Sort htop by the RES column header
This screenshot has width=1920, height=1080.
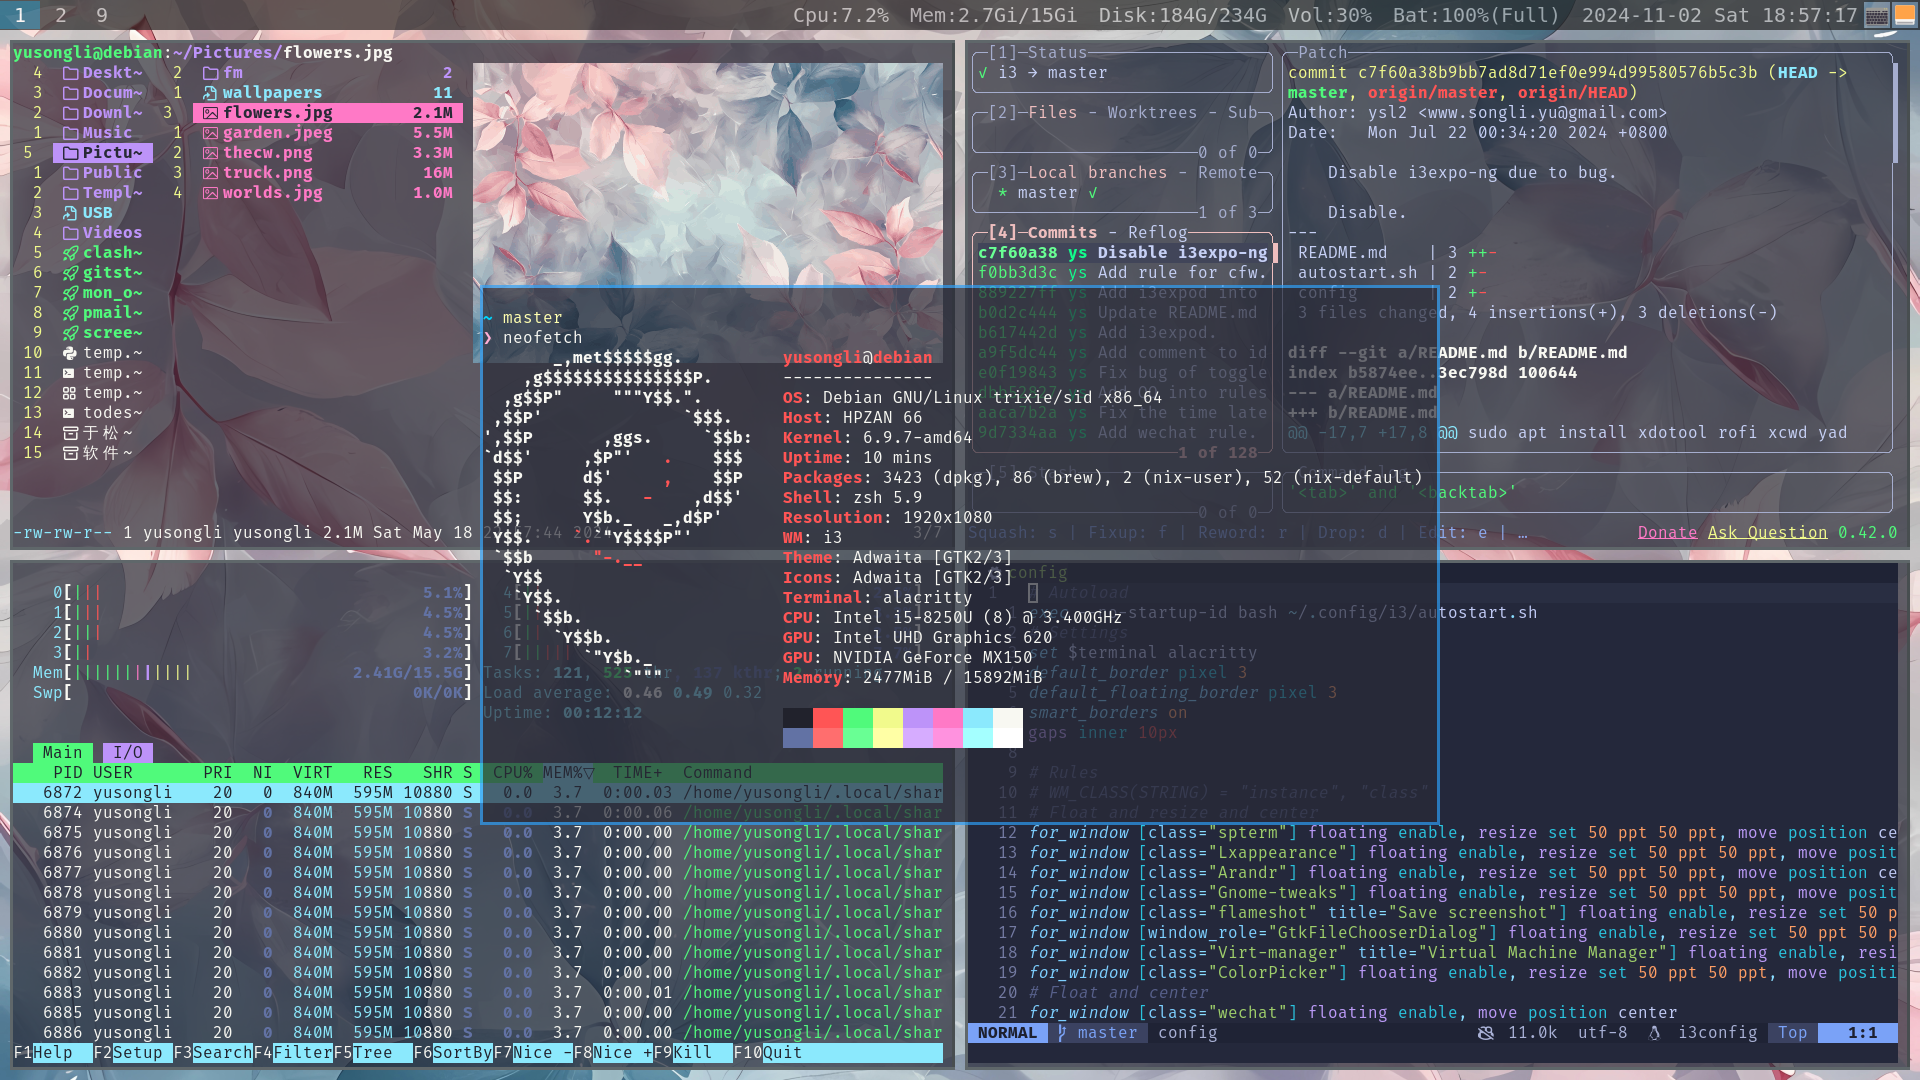point(377,773)
